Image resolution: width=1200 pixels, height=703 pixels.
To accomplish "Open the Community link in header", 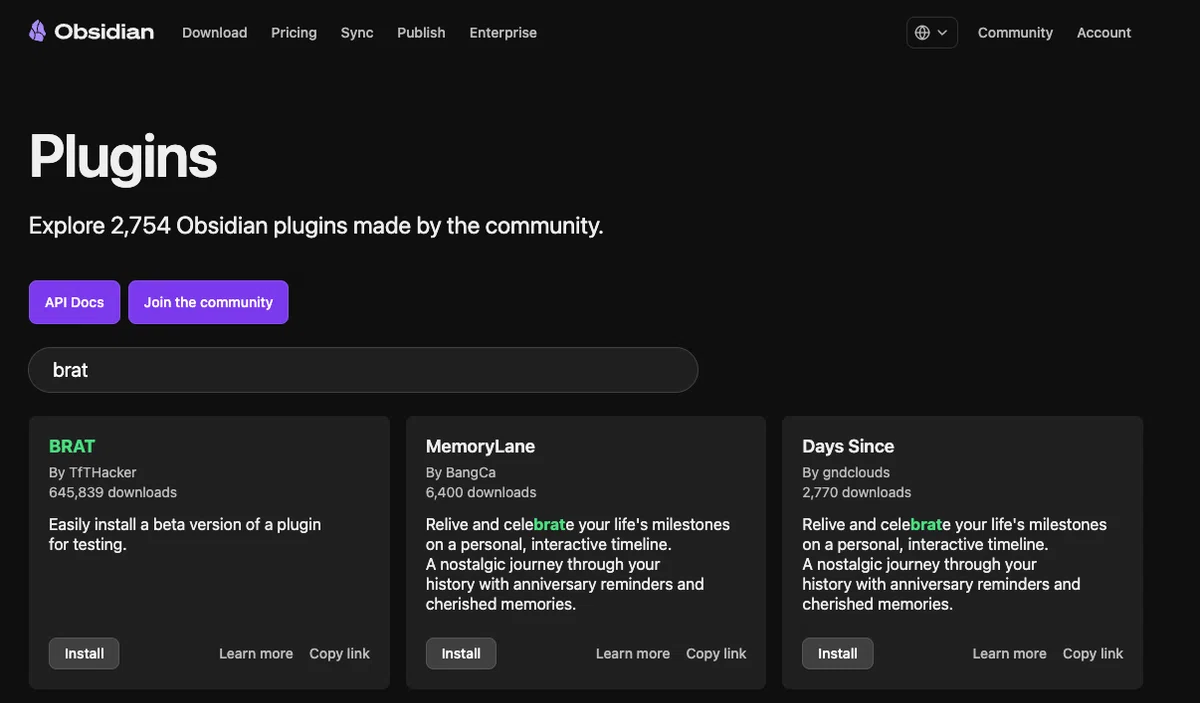I will (1015, 32).
